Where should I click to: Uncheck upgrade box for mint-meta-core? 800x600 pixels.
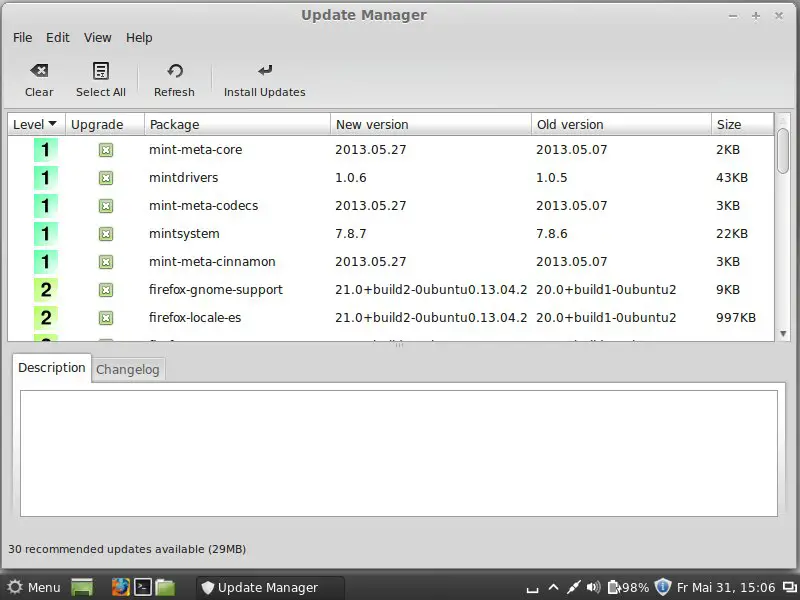coord(106,150)
